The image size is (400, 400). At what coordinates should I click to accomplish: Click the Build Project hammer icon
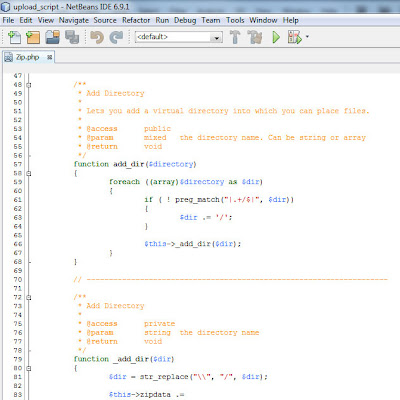pyautogui.click(x=235, y=37)
